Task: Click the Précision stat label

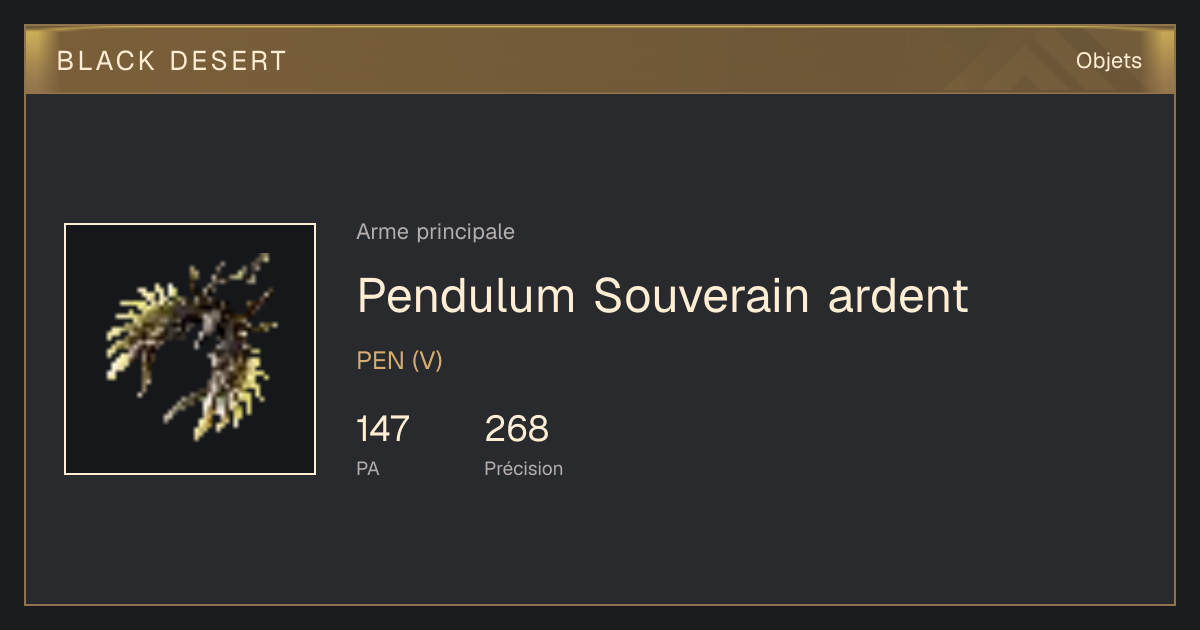Action: 523,468
